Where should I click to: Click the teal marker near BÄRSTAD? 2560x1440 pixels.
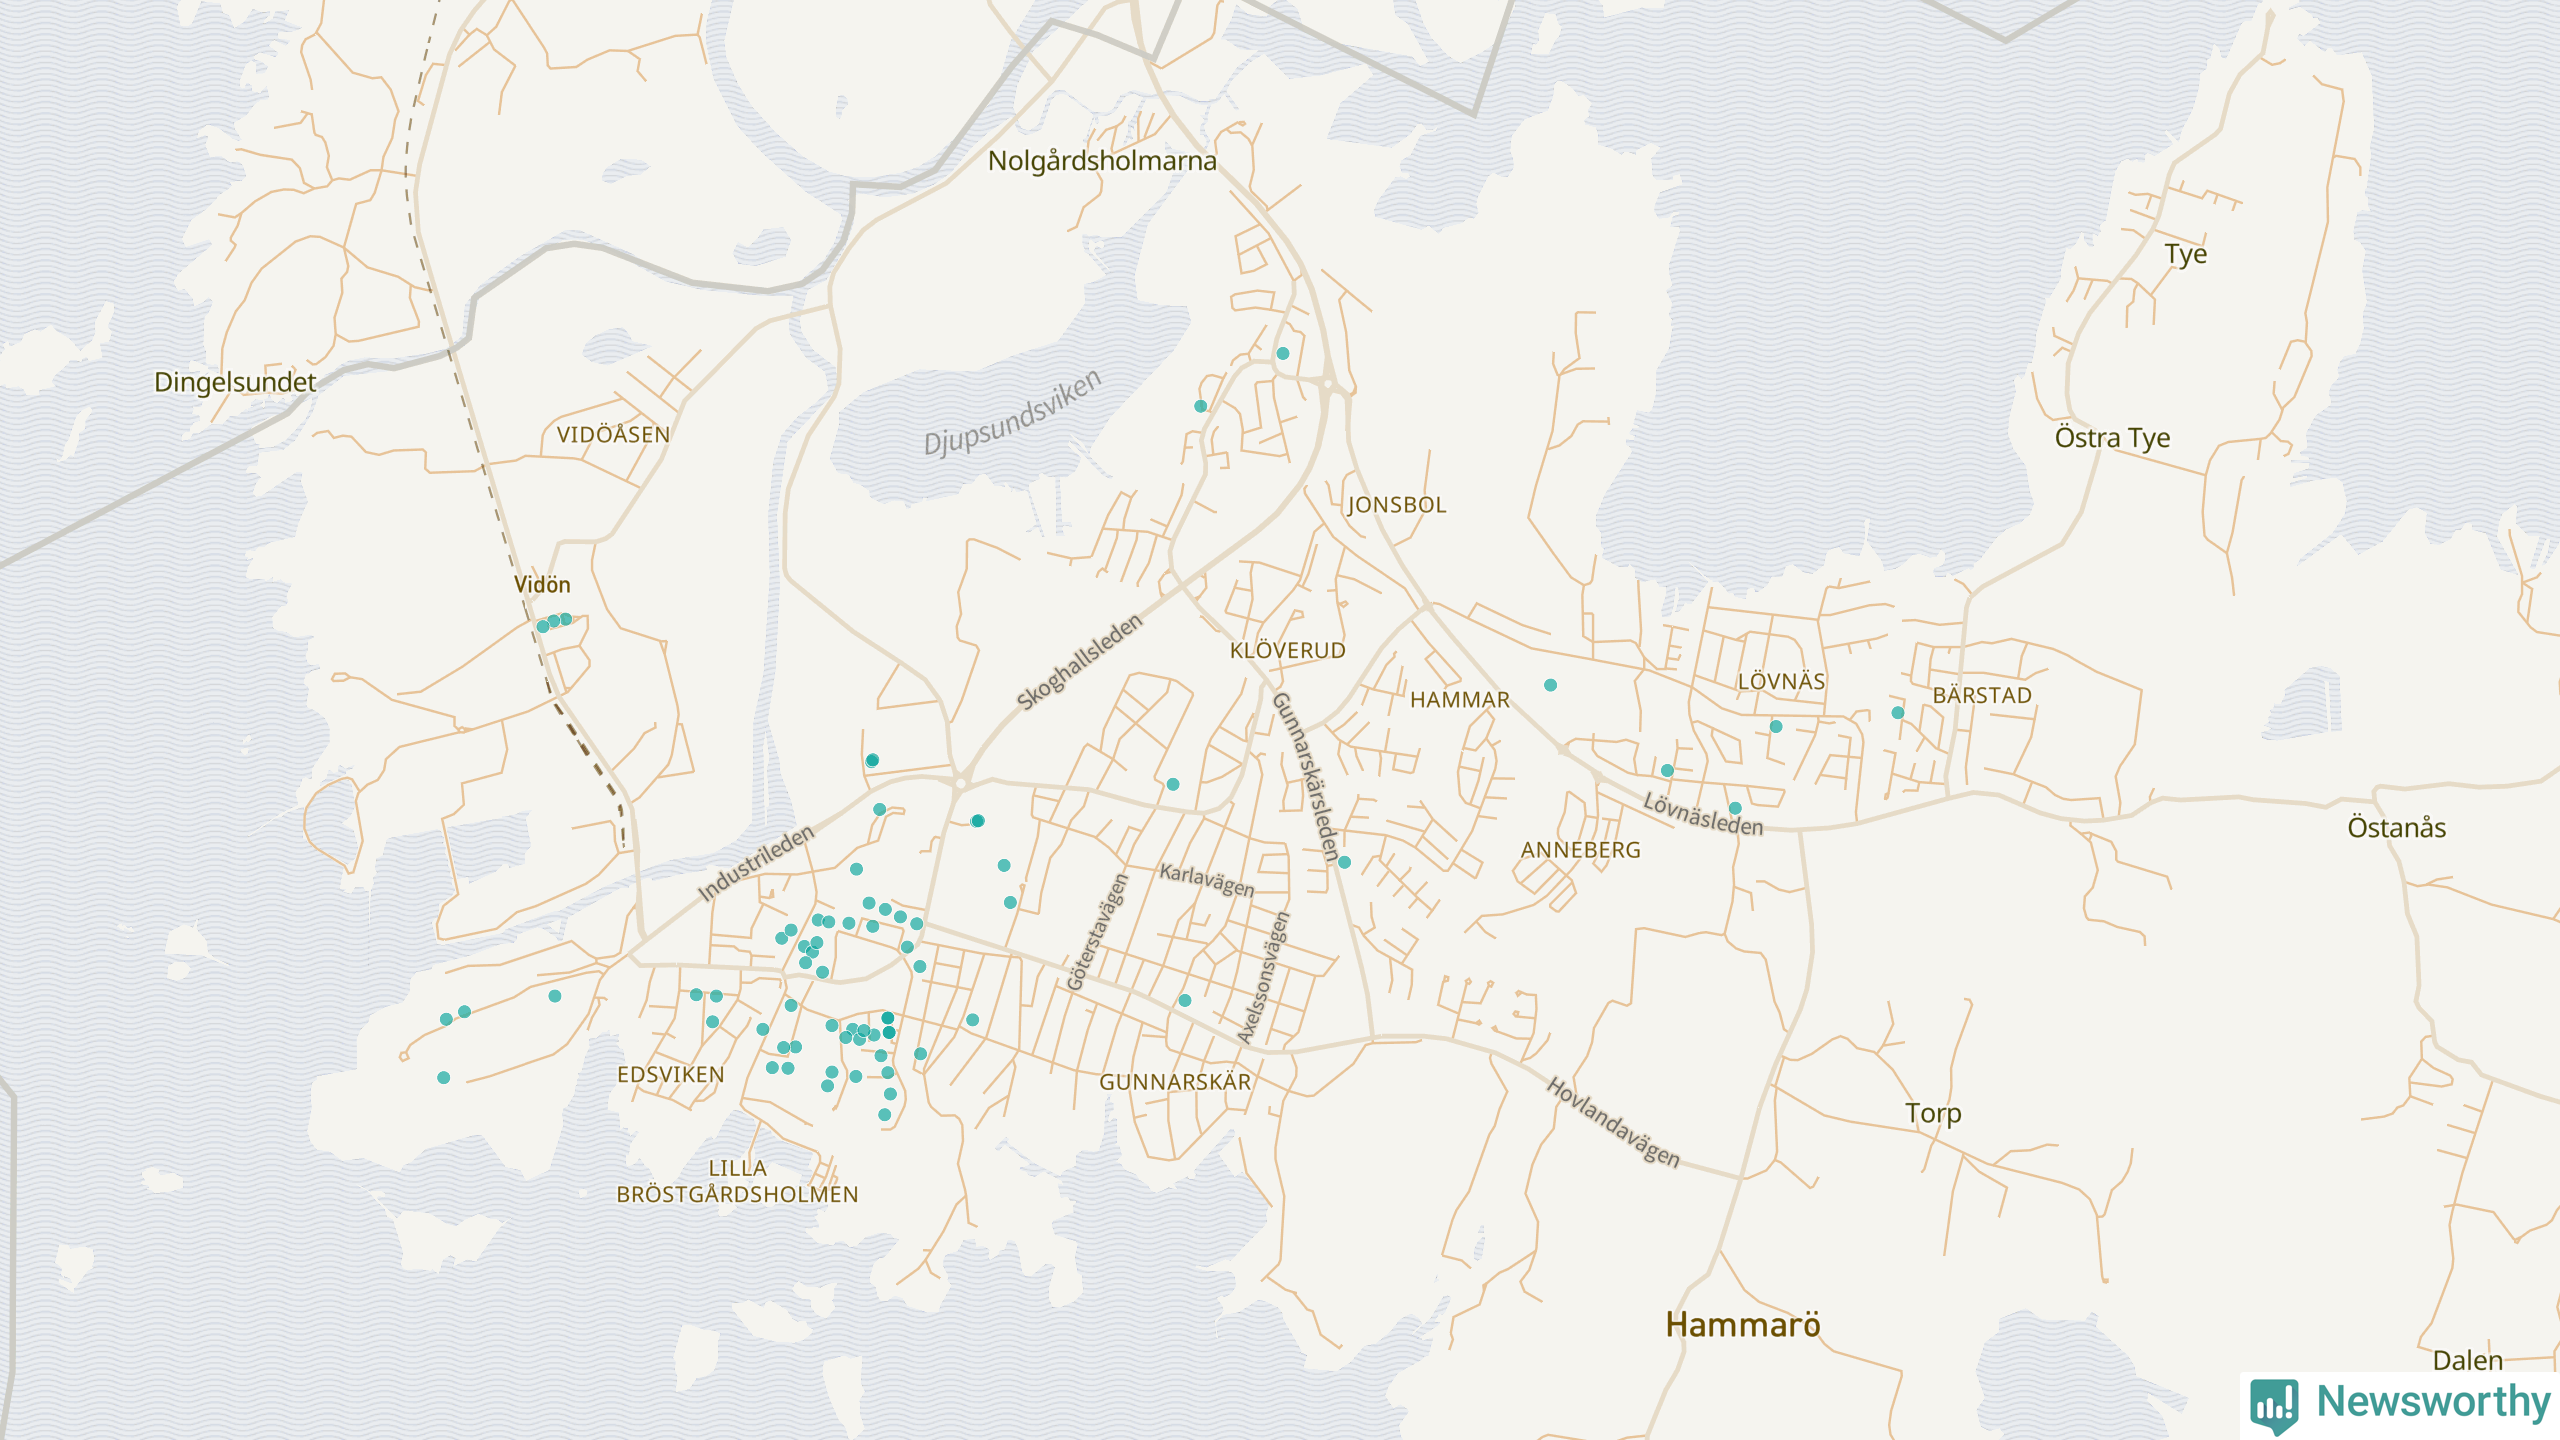1898,713
